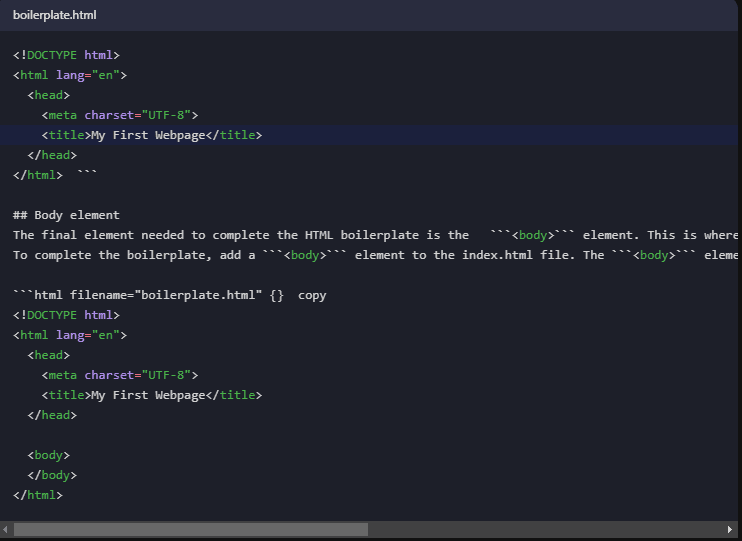Click the first <!DOCTYPE html> line
This screenshot has width=742, height=541.
coord(66,55)
